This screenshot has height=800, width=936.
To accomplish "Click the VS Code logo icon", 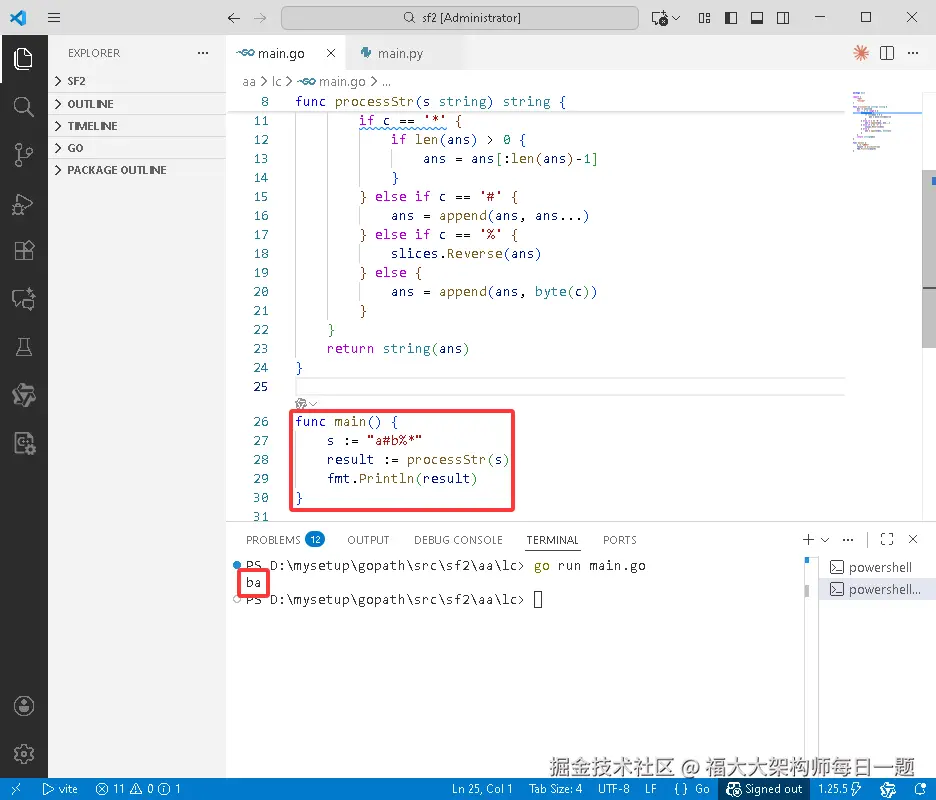I will pyautogui.click(x=18, y=17).
